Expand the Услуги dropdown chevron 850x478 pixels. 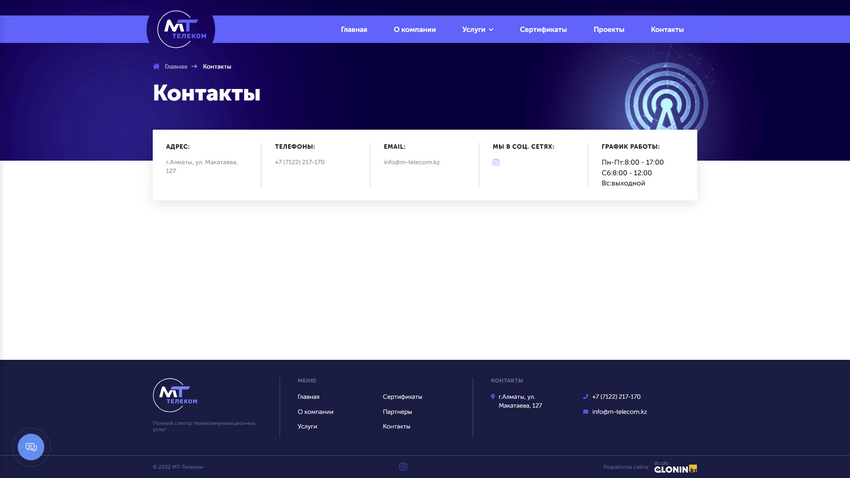pyautogui.click(x=491, y=30)
